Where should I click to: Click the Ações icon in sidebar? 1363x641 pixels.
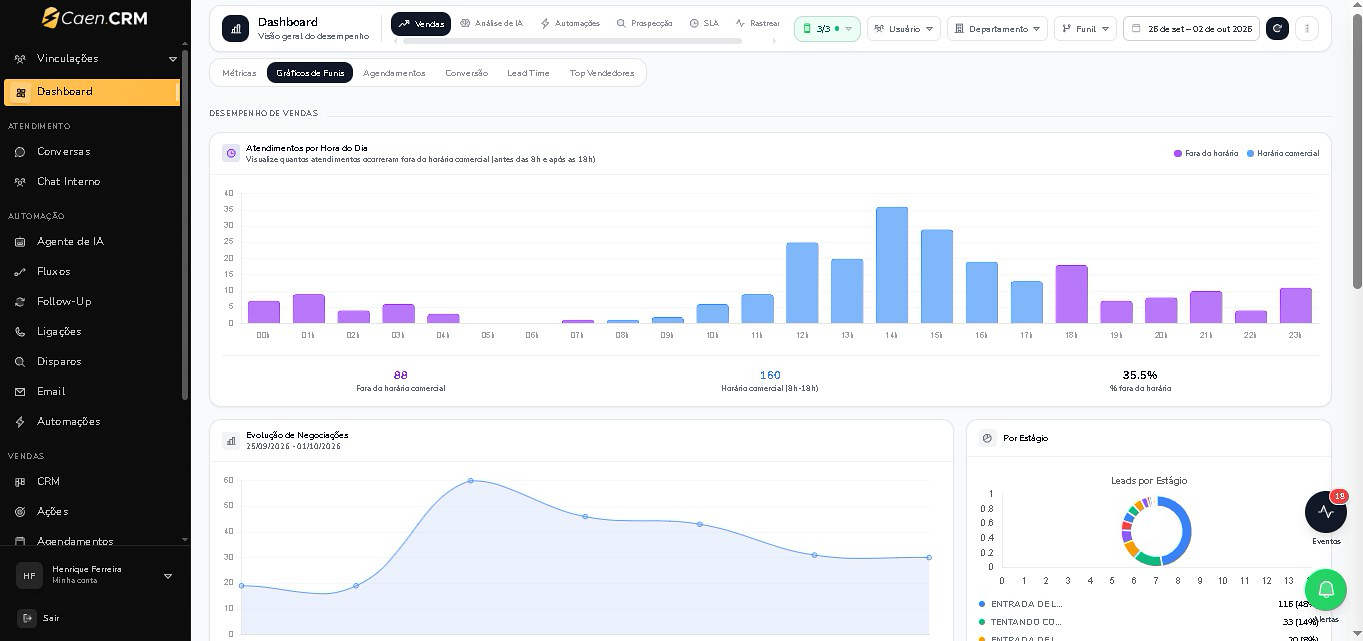coord(20,512)
